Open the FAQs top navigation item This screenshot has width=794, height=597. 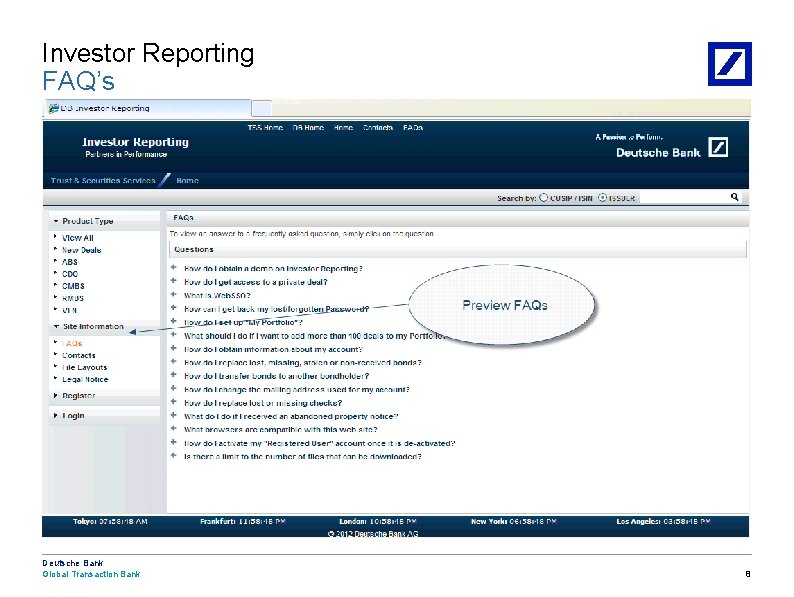(413, 128)
